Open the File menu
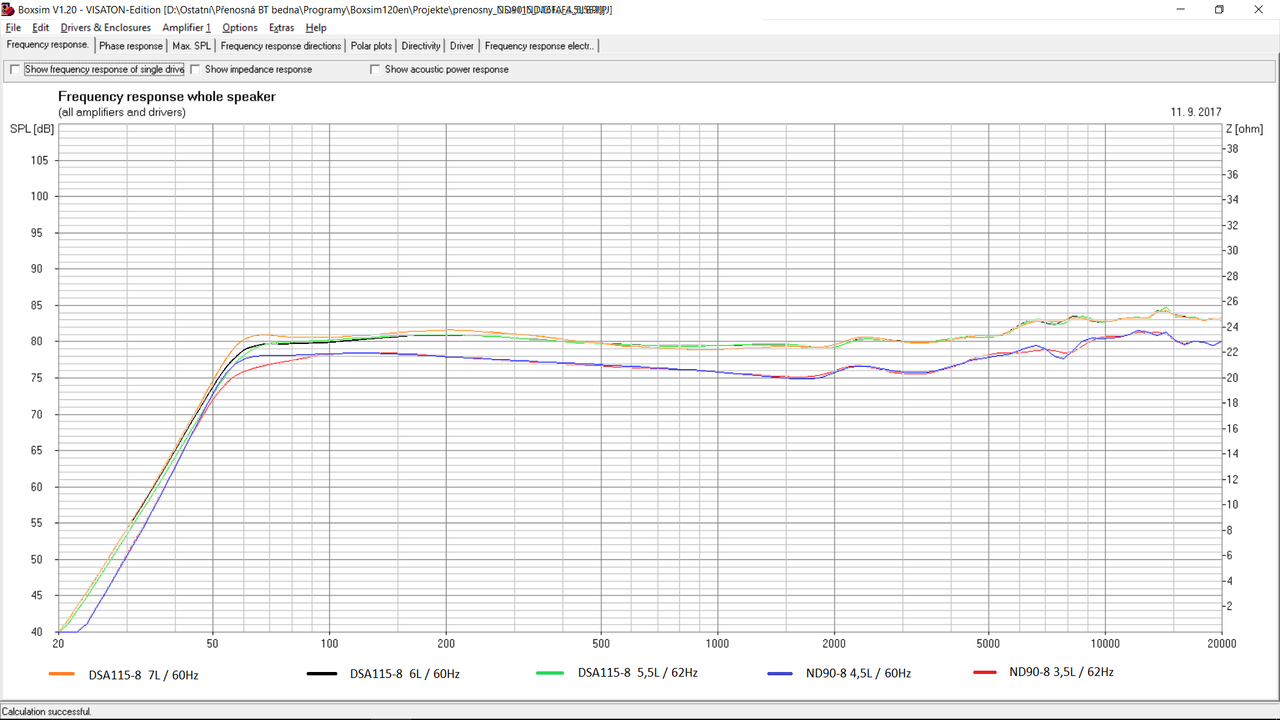The image size is (1280, 720). pyautogui.click(x=13, y=28)
